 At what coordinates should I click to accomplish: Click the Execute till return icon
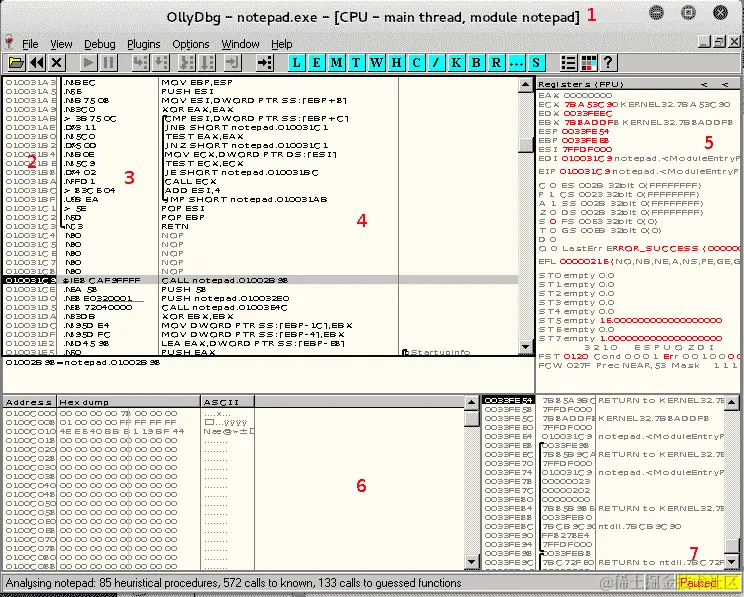pos(232,63)
